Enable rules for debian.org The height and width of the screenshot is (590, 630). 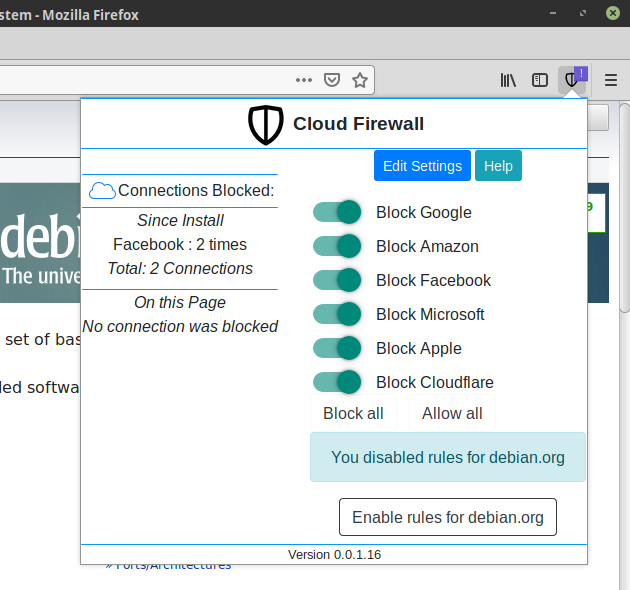coord(448,517)
